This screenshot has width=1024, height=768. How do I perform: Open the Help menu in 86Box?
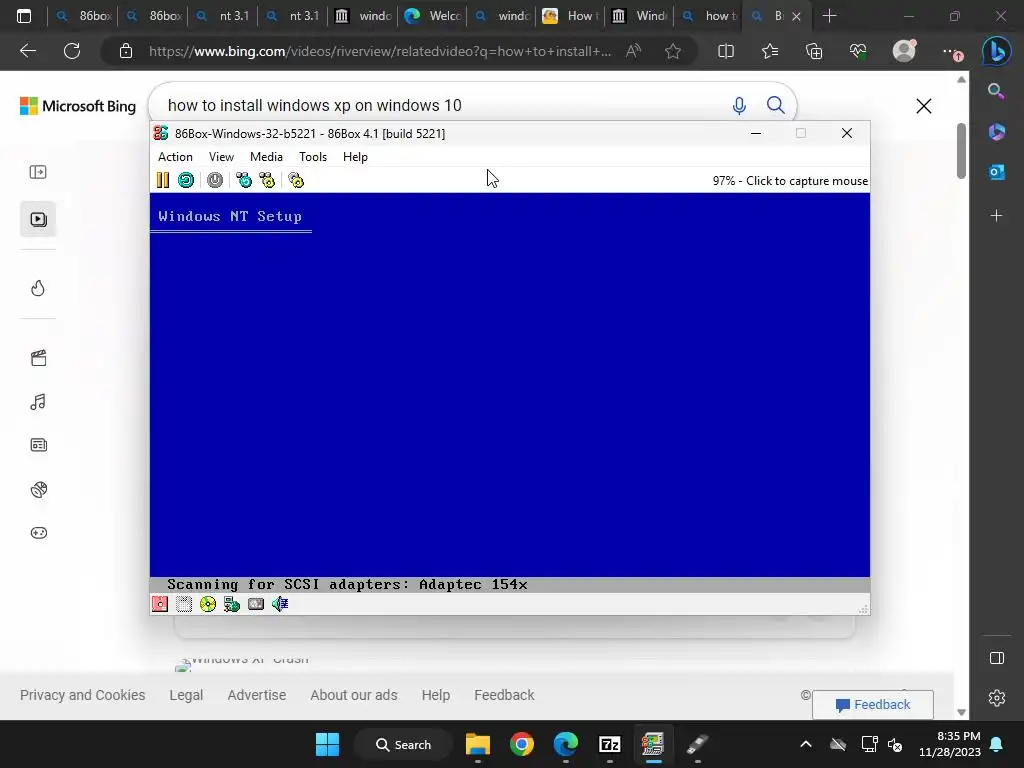[x=355, y=157]
